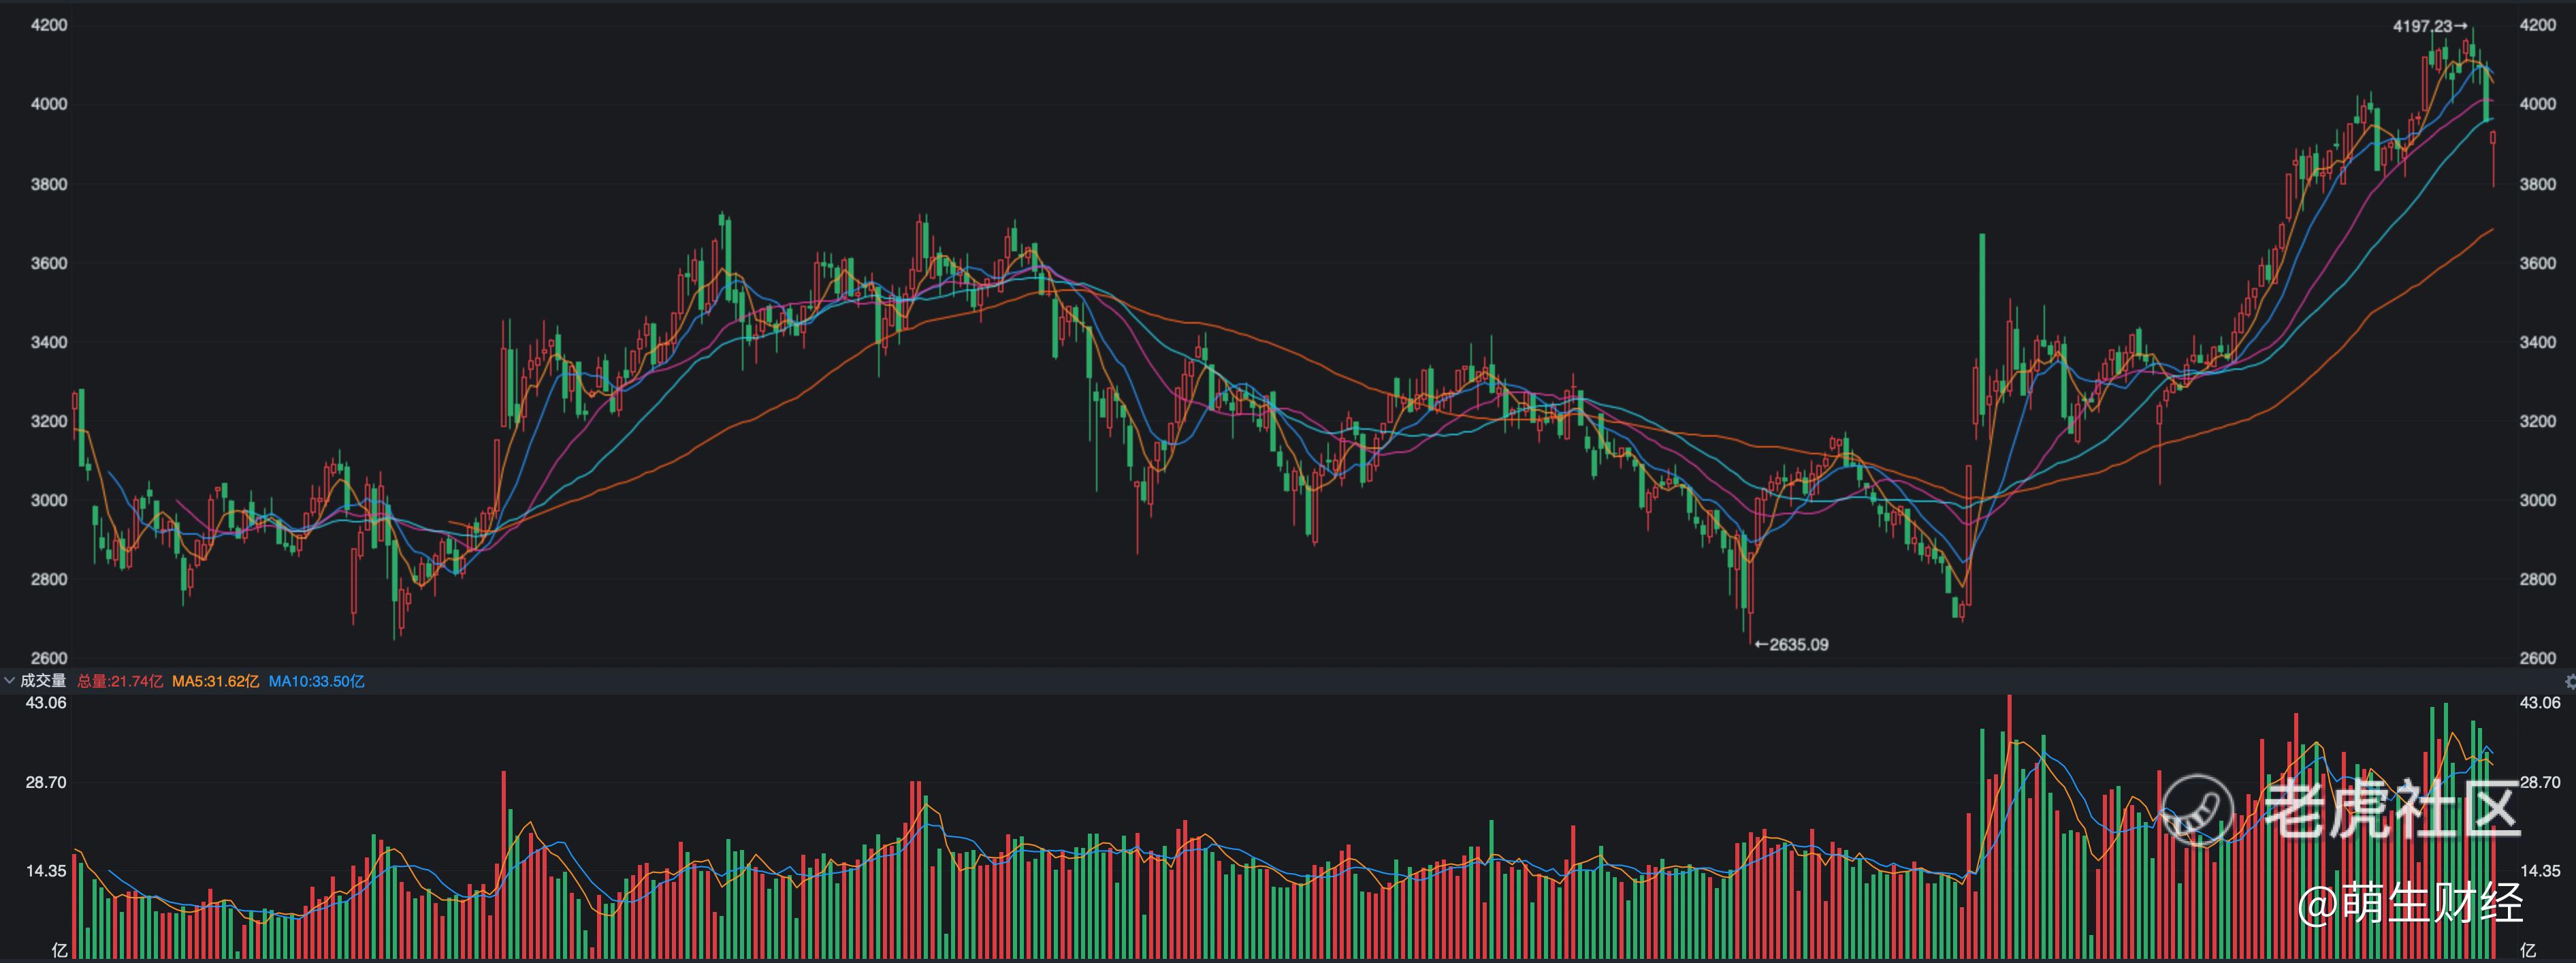
Task: Click the @萌生财经 author tag
Action: point(2410,903)
